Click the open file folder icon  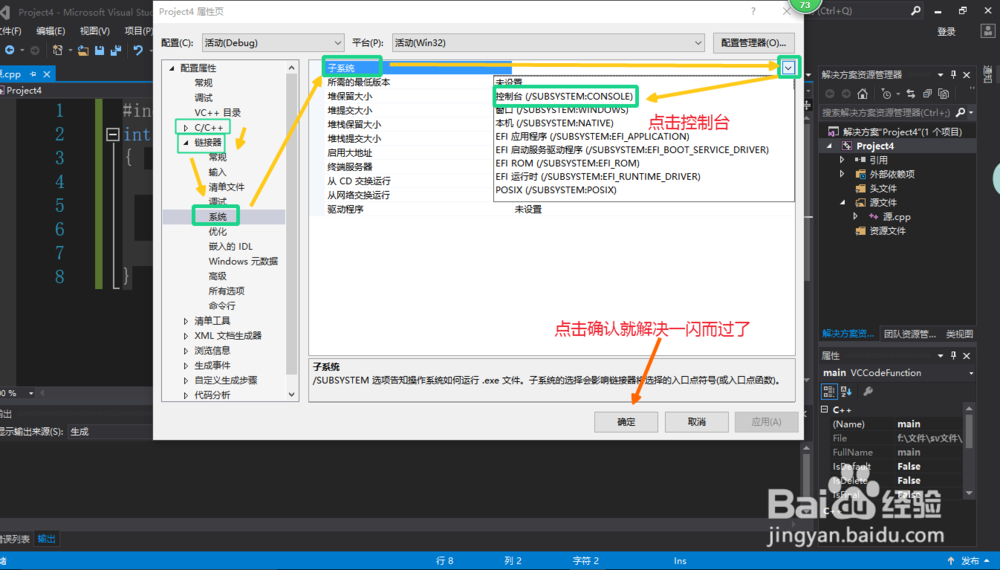tap(83, 50)
